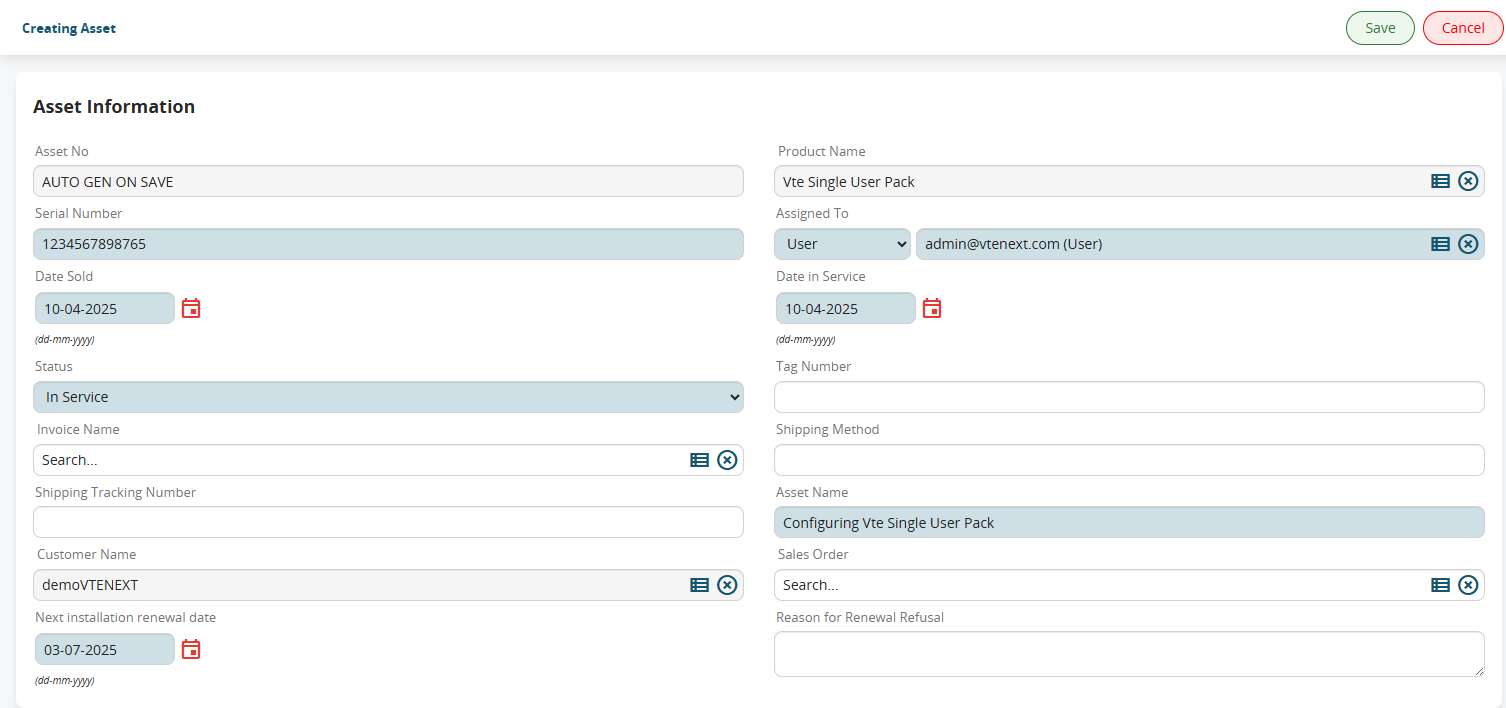The image size is (1506, 708).
Task: Select the Asset Information section heading
Action: (x=114, y=106)
